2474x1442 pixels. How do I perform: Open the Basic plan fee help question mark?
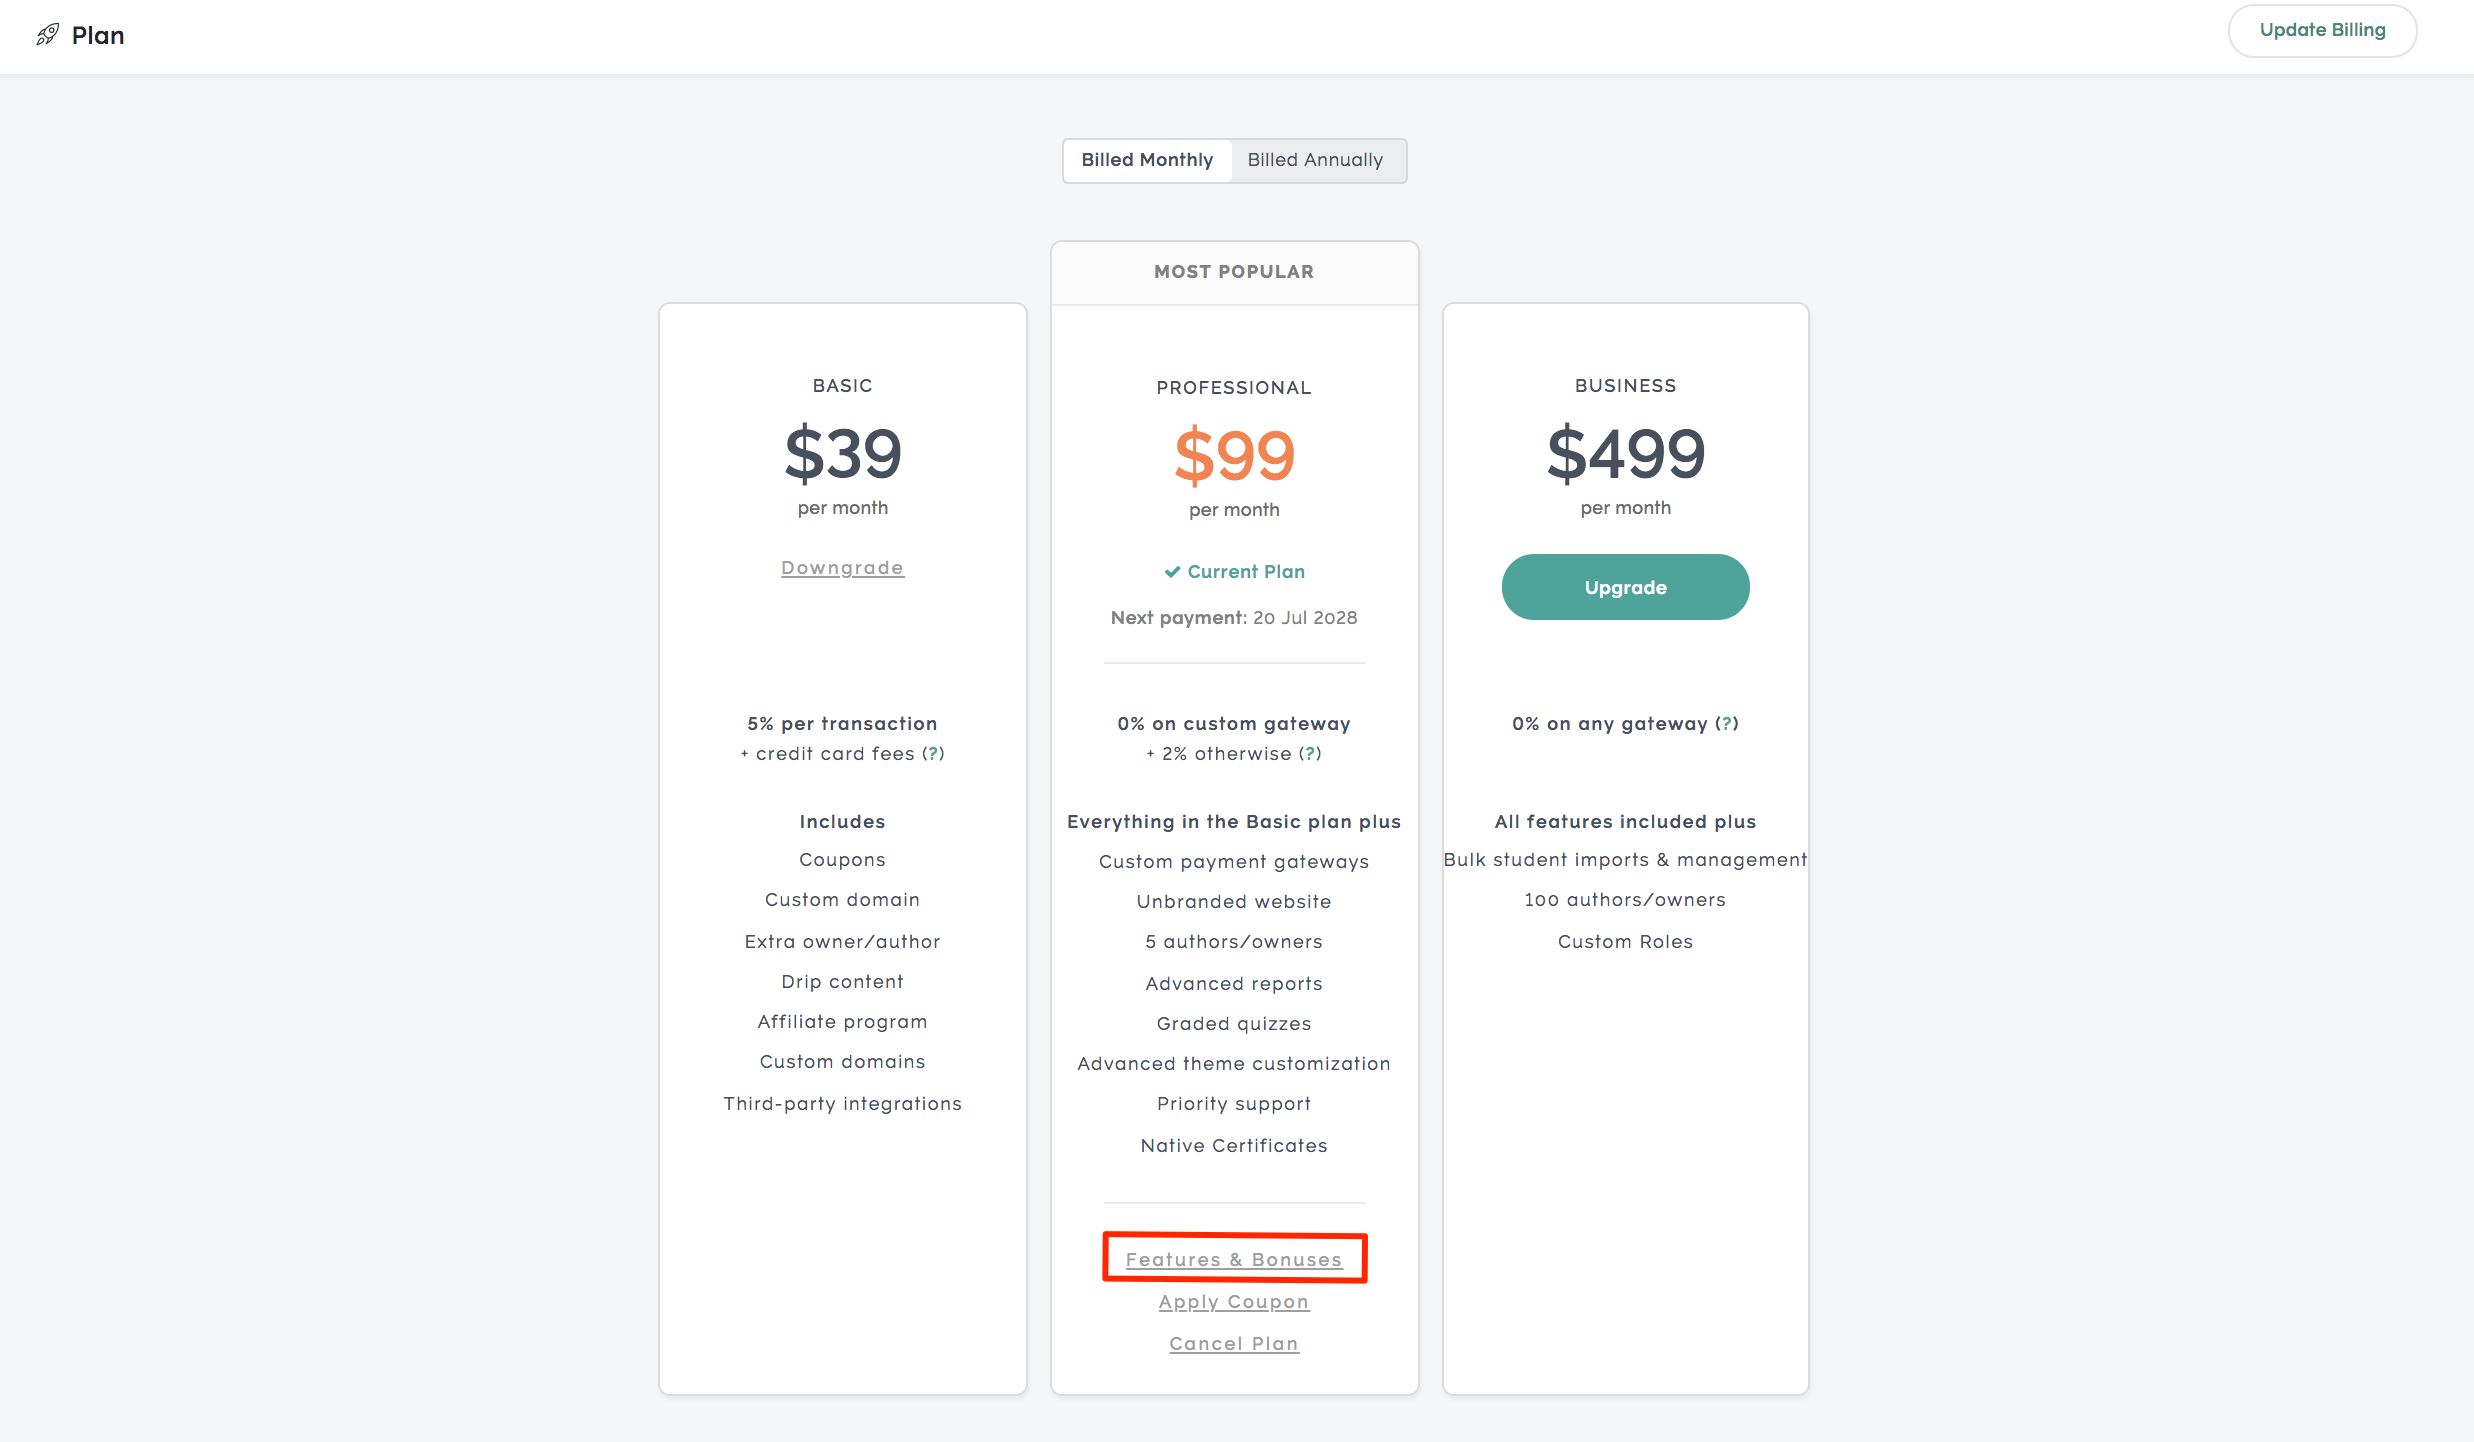pyautogui.click(x=932, y=753)
